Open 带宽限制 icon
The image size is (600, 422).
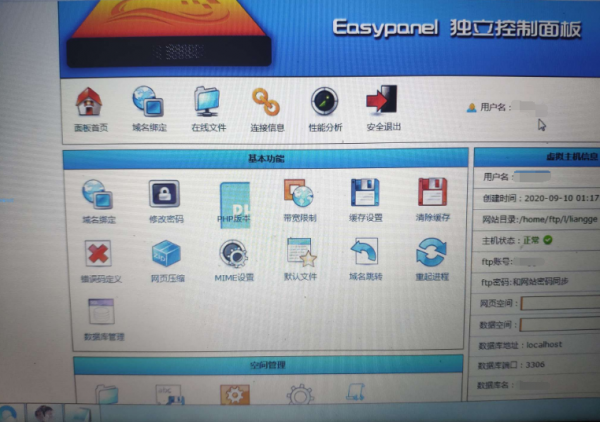(298, 193)
